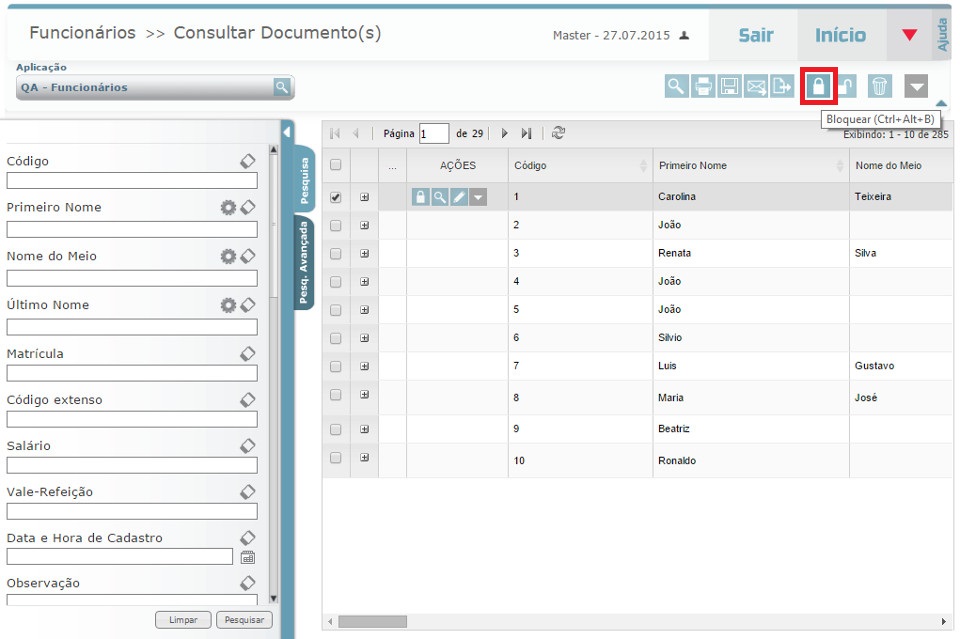Click the trash delete icon in toolbar

878,86
